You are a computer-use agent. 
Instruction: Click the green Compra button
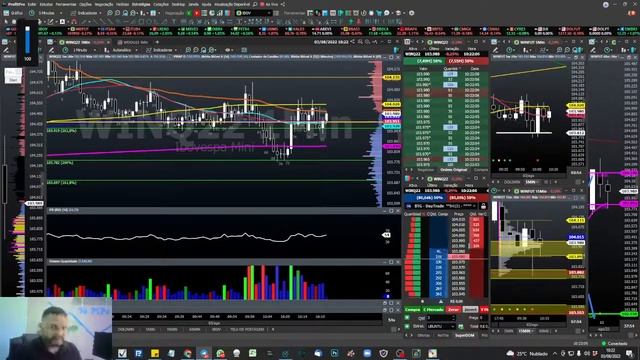point(412,310)
